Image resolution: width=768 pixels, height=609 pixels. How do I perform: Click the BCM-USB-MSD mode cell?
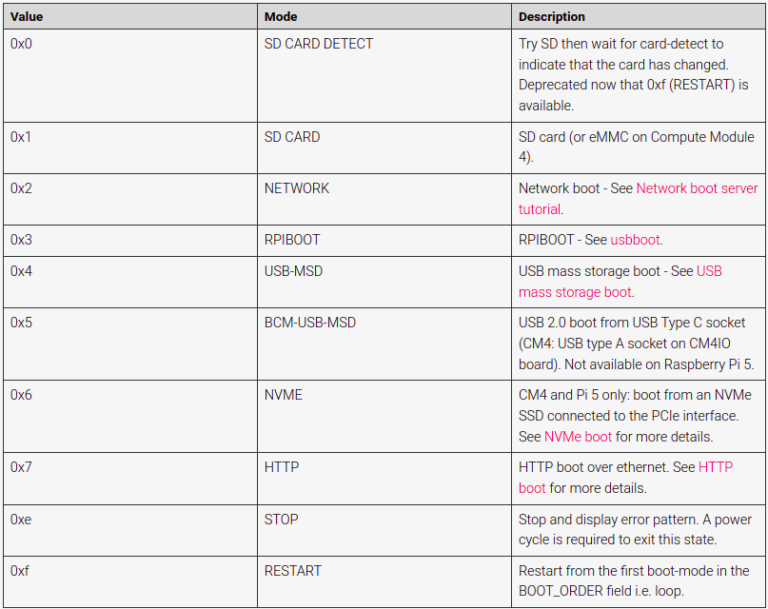click(x=309, y=322)
